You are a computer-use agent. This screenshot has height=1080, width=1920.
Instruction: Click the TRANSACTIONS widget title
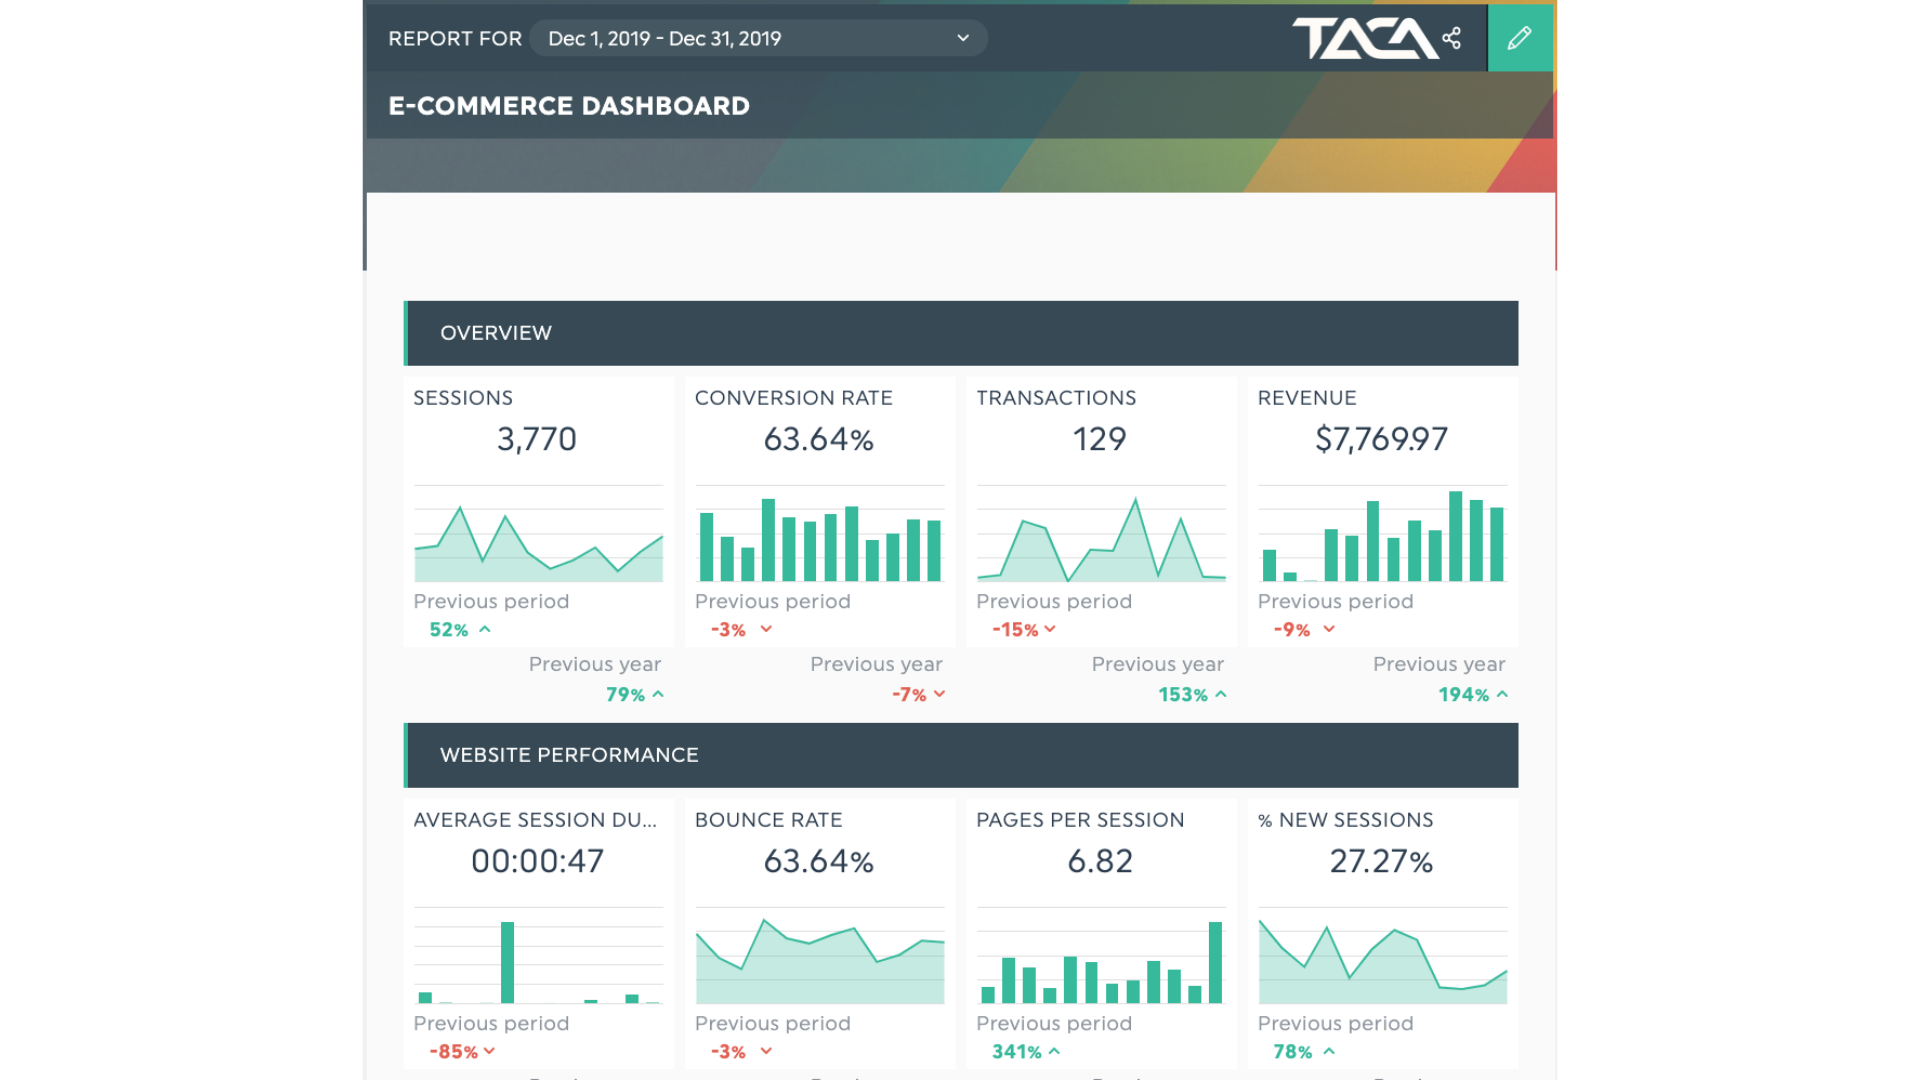pyautogui.click(x=1056, y=398)
